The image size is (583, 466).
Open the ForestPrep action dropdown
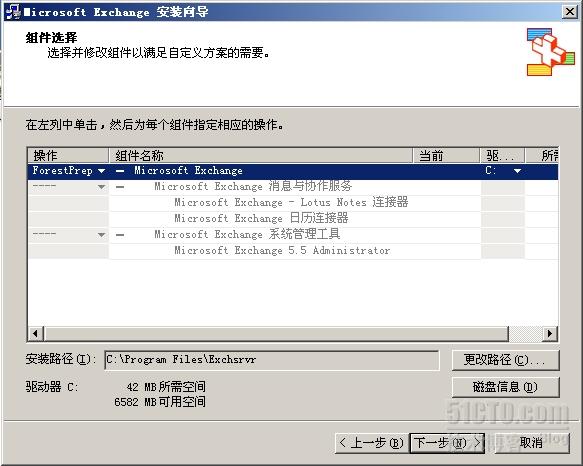101,171
